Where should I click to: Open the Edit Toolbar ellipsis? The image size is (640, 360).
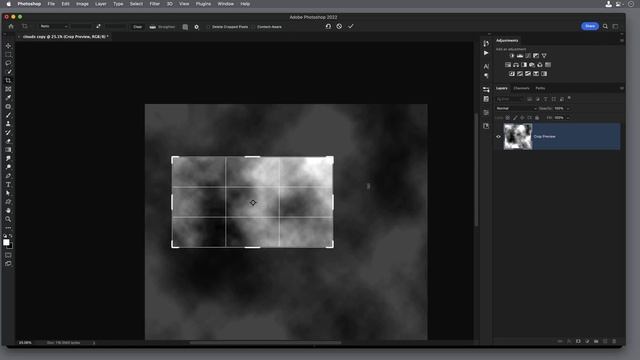[x=8, y=228]
